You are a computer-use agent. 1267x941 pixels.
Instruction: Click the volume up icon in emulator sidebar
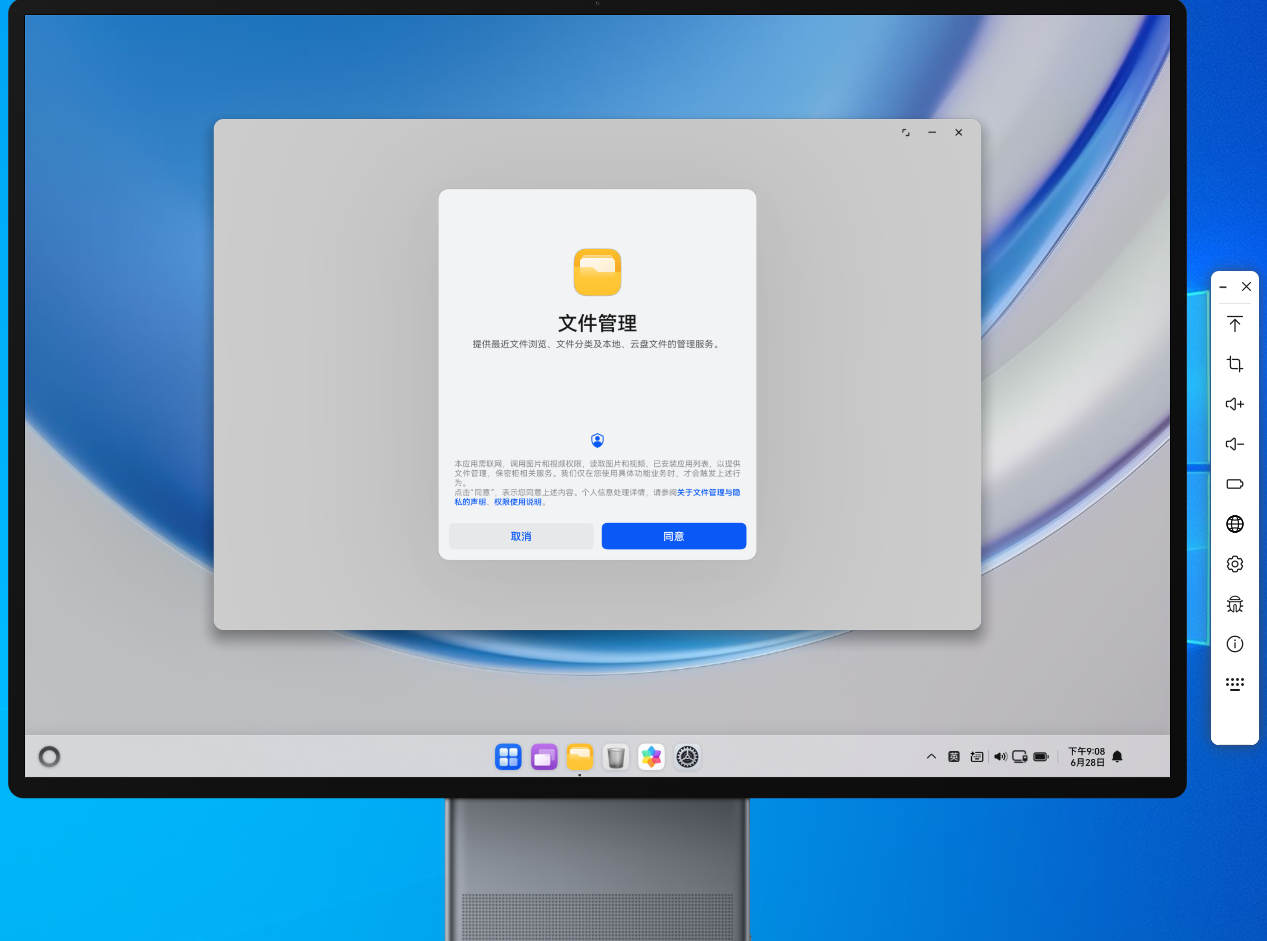[x=1234, y=404]
